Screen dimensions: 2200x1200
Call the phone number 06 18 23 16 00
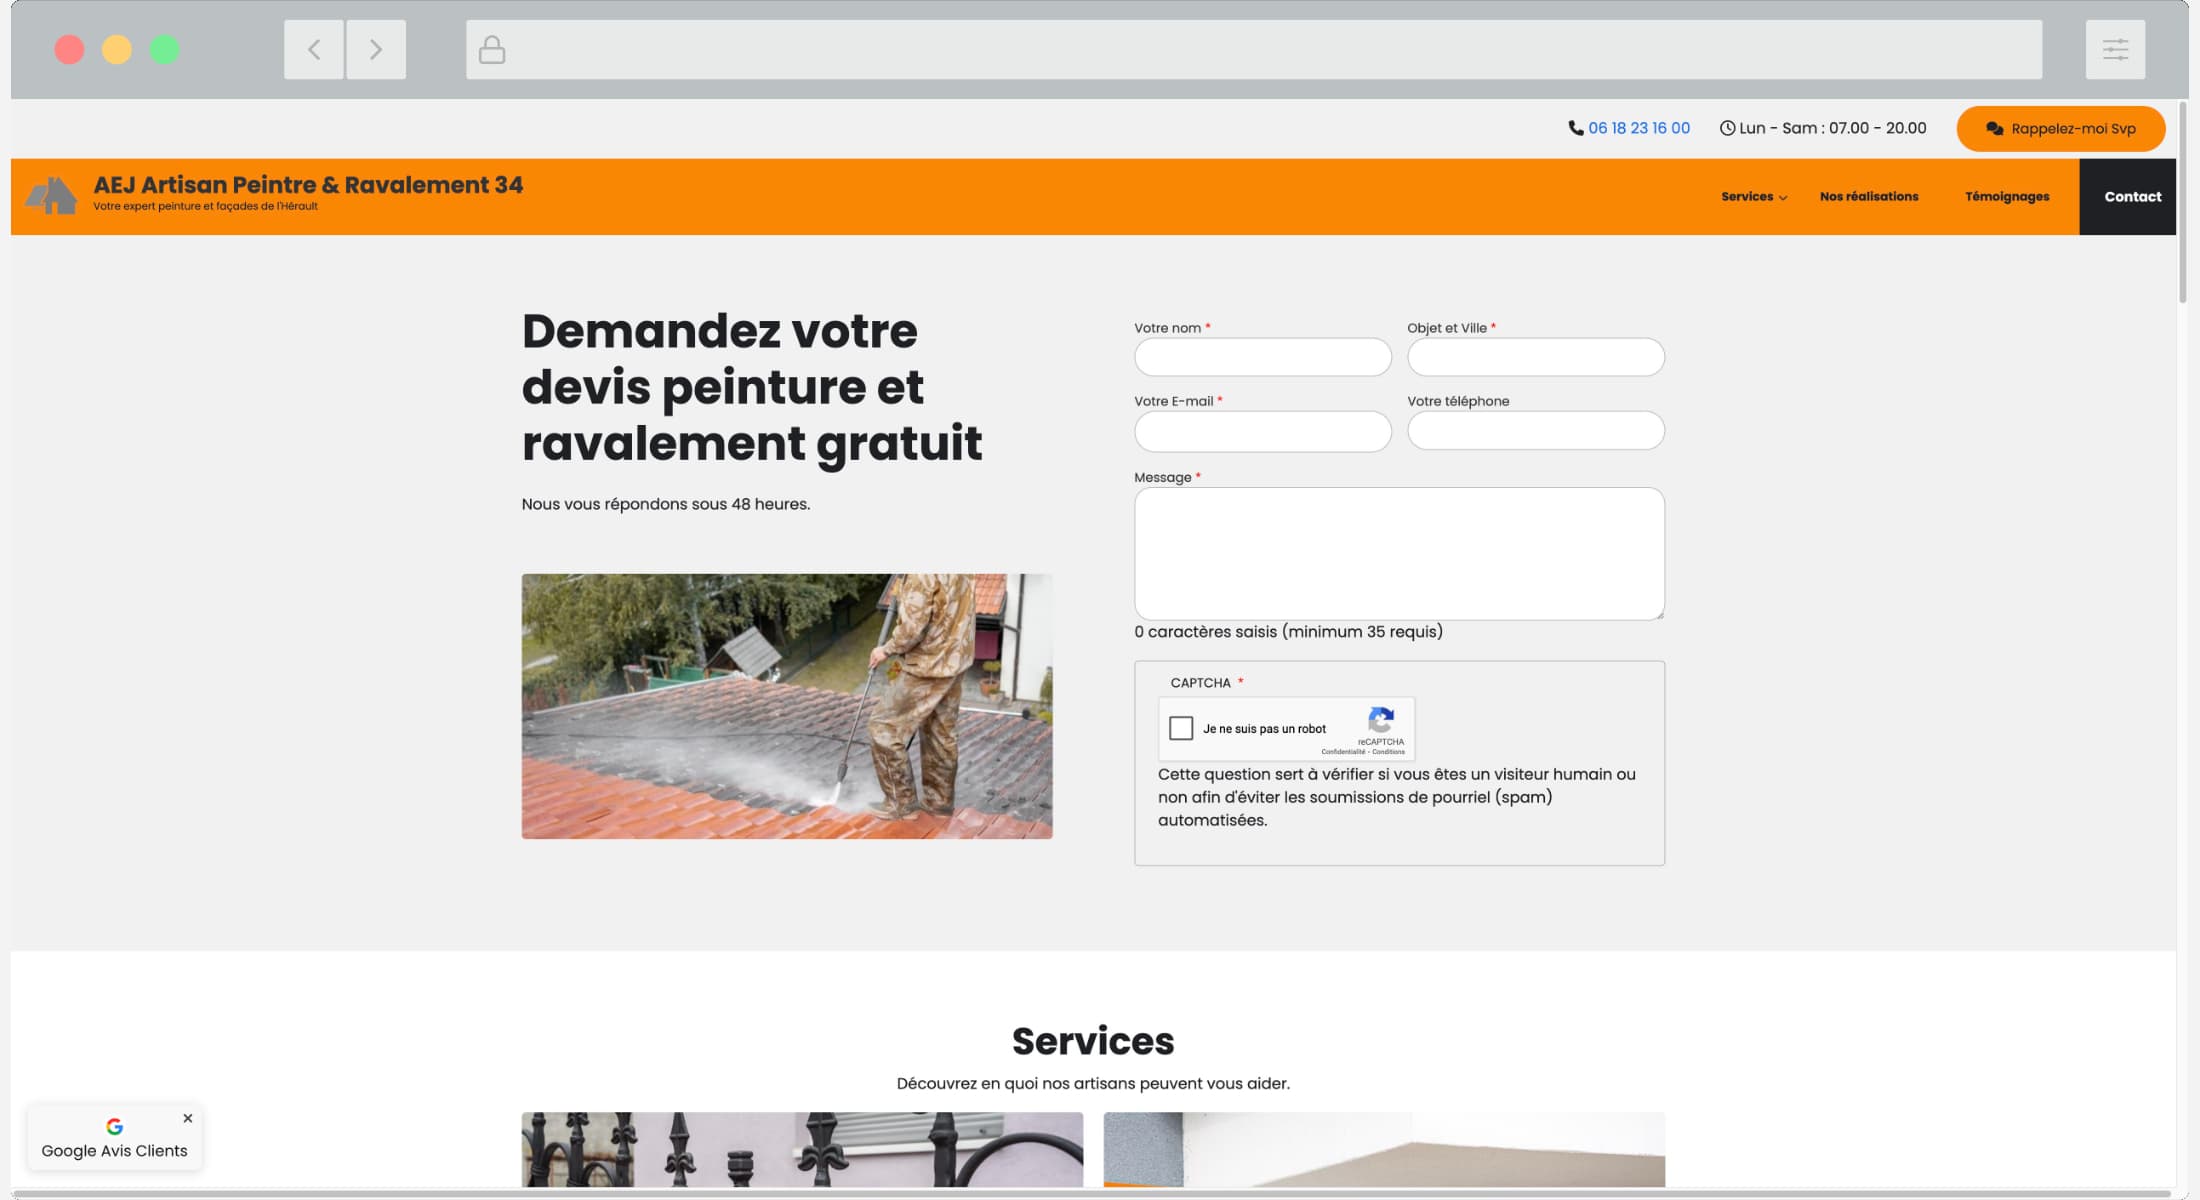[1638, 128]
